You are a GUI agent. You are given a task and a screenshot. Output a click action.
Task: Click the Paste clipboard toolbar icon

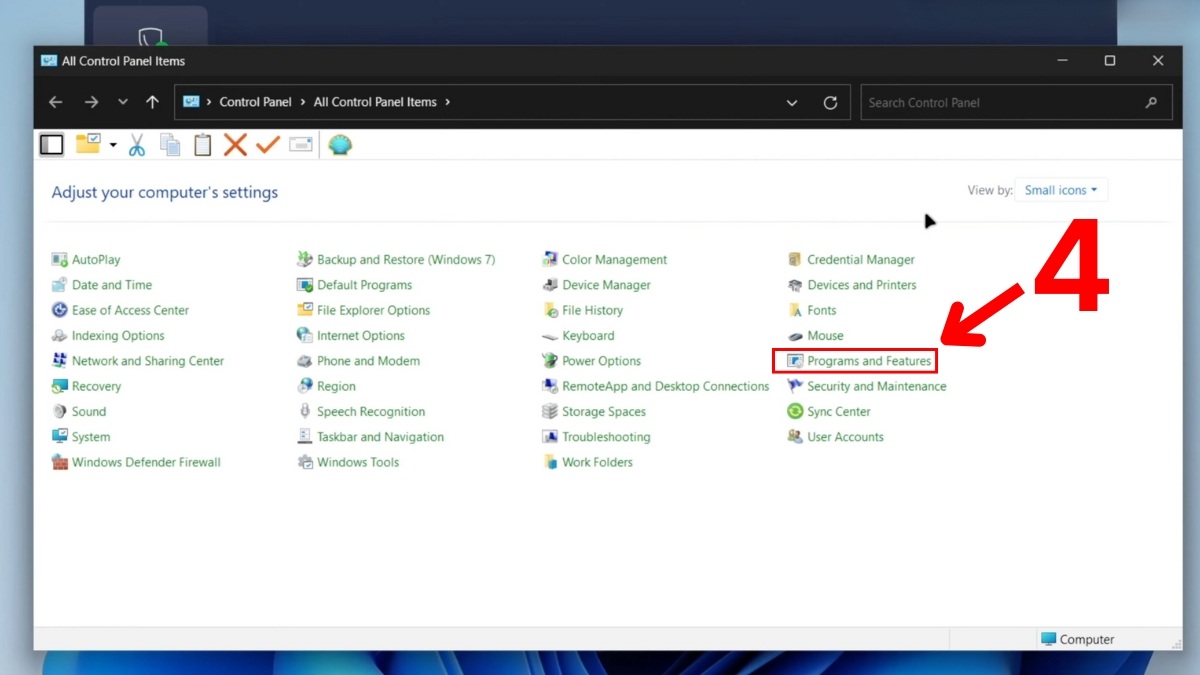(x=203, y=145)
